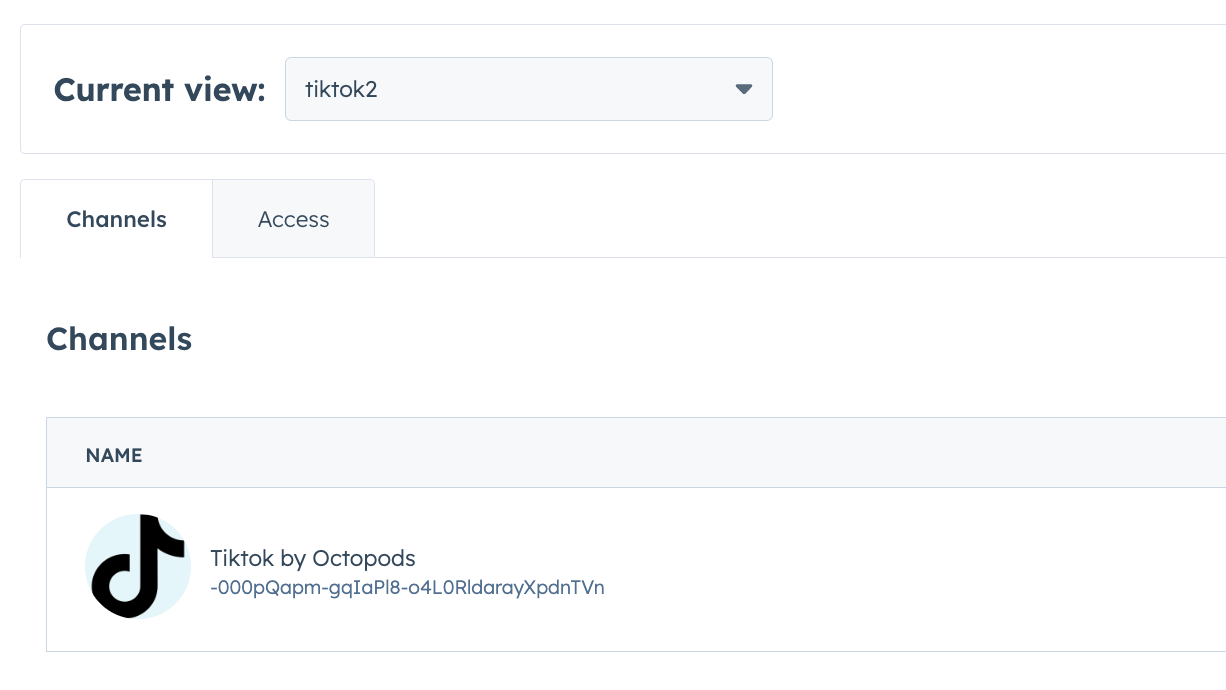Click the 'Tiktok by Octopods' channel name
The width and height of the screenshot is (1226, 690).
(313, 557)
